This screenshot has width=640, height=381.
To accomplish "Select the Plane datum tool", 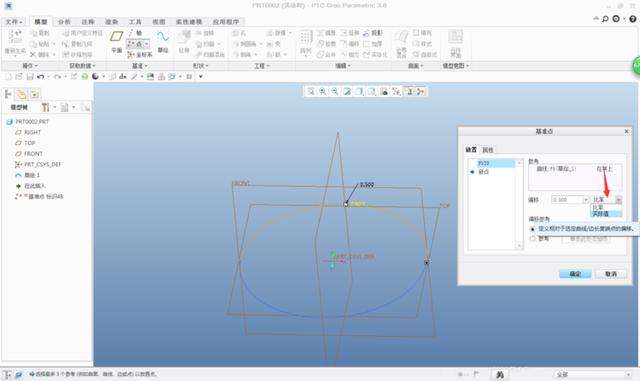I will pos(117,42).
